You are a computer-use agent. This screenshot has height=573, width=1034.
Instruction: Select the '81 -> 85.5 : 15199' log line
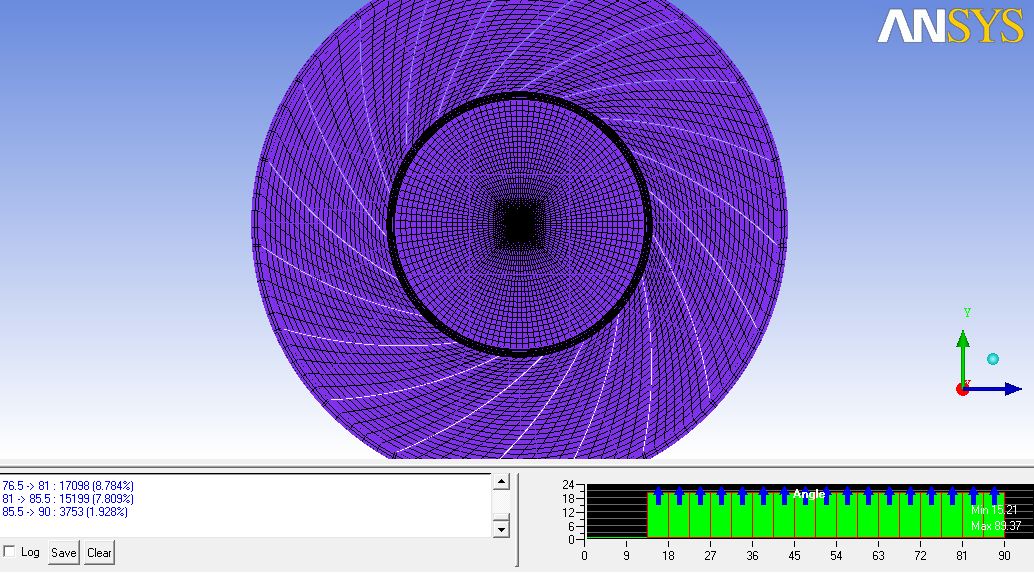[x=68, y=499]
